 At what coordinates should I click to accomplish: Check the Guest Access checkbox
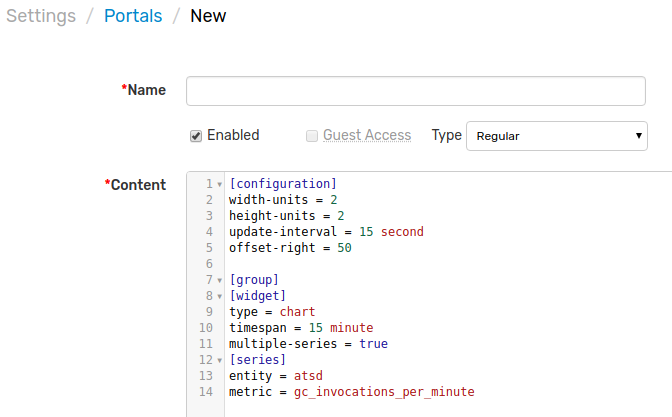(x=312, y=136)
